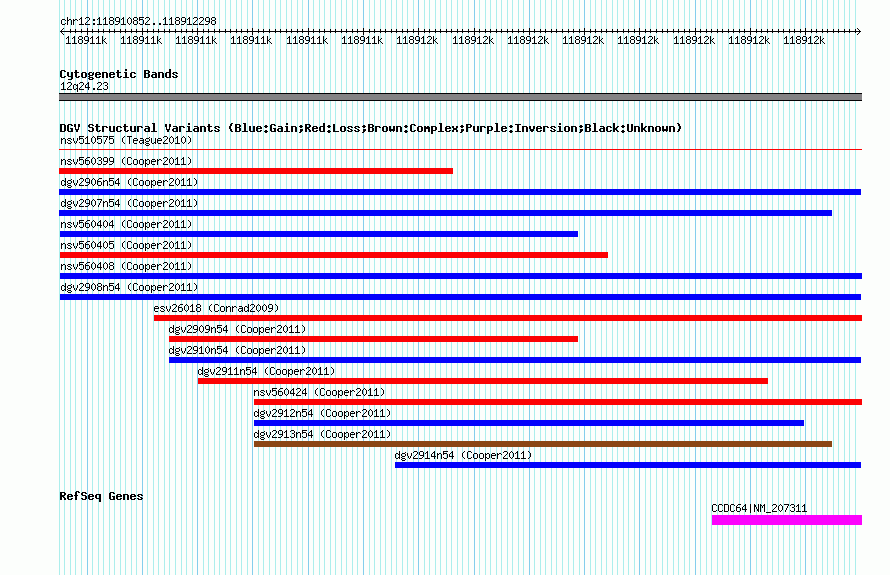
Task: Click the nsv560399 (Cooper2011) label
Action: pos(126,161)
